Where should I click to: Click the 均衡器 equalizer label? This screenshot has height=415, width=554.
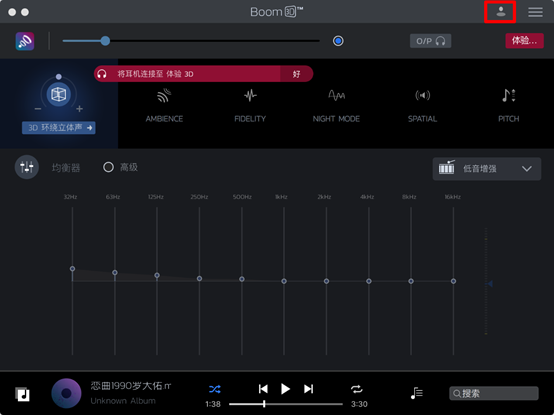[66, 167]
